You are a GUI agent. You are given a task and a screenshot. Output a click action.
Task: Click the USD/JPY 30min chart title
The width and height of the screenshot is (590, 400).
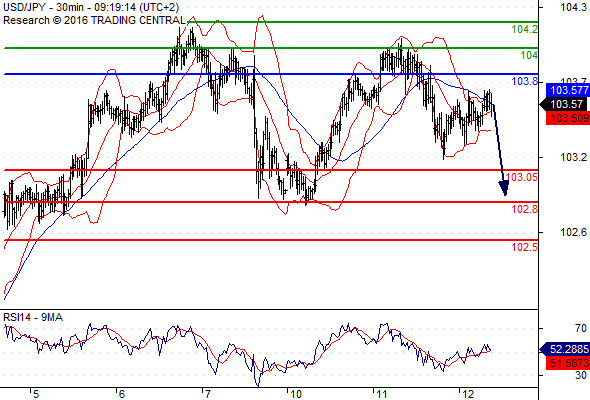coord(91,7)
